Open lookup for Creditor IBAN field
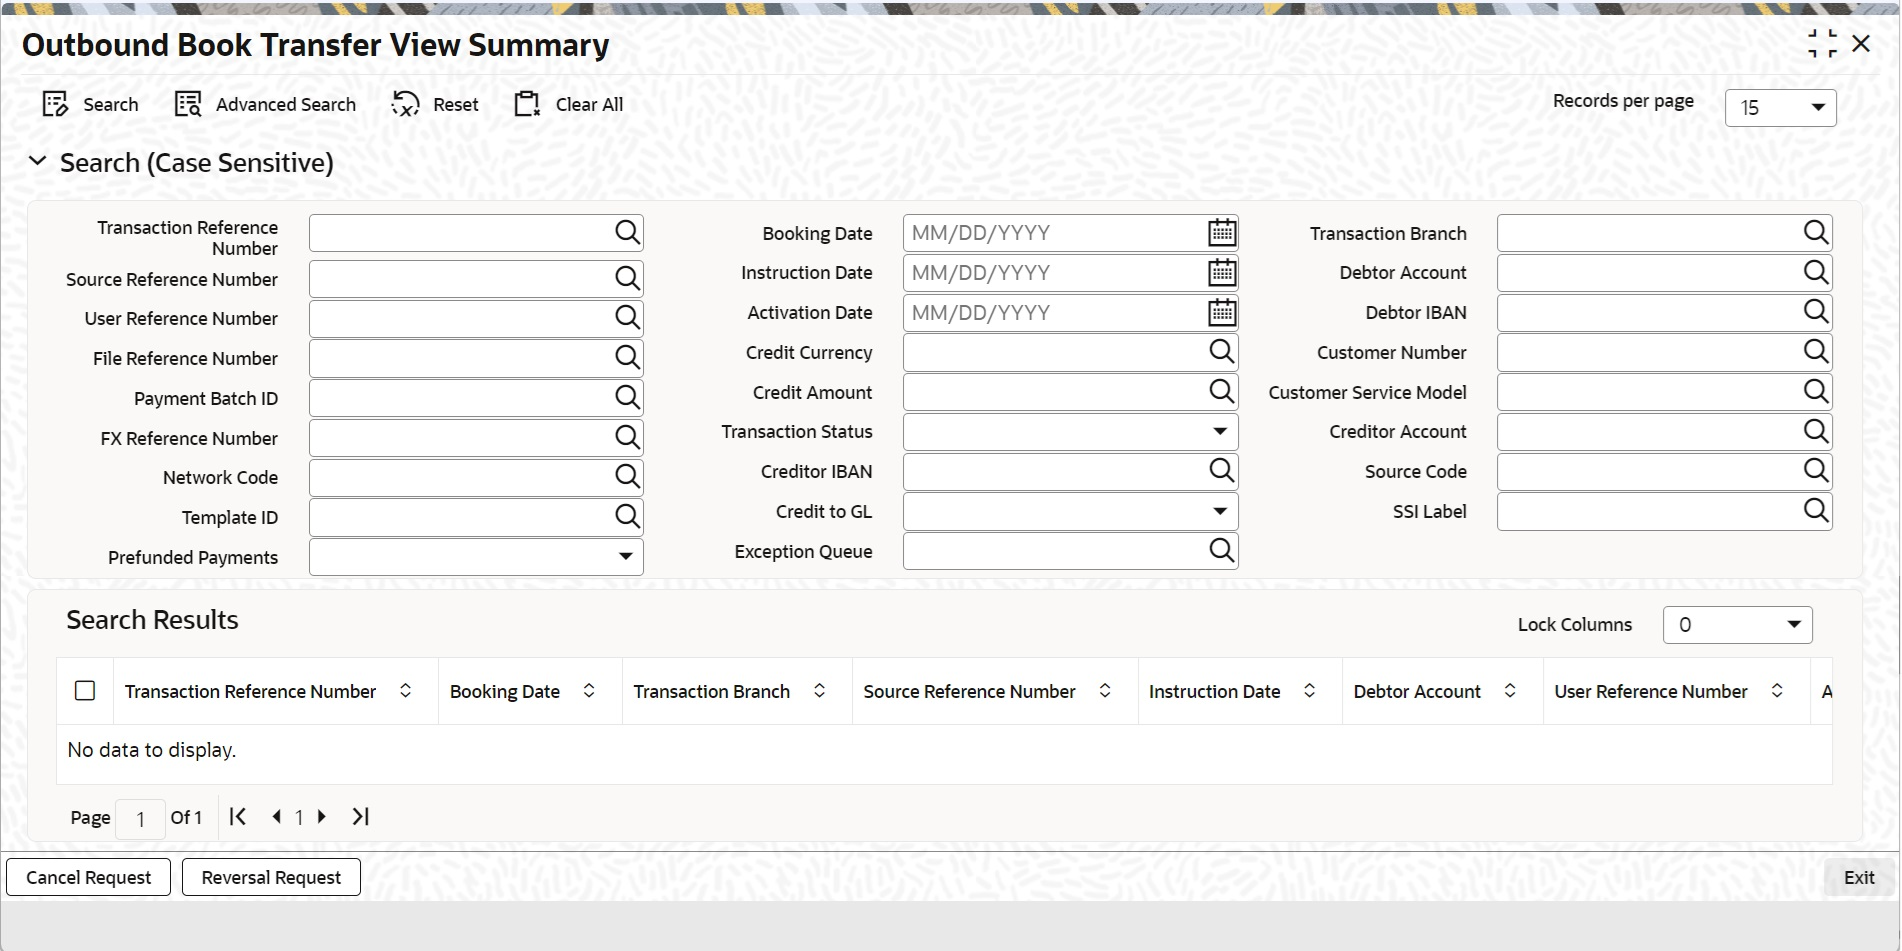Screen dimensions: 1902x951 coord(1221,471)
